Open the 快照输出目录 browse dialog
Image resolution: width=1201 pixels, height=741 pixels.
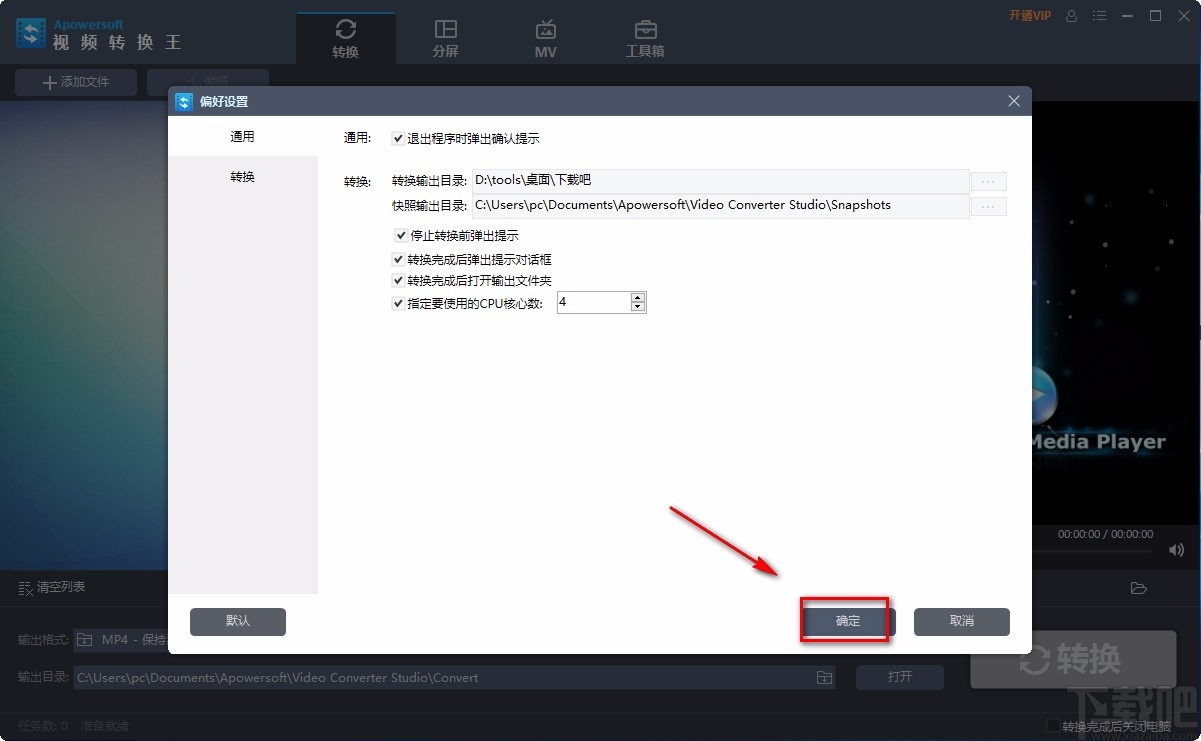[988, 206]
